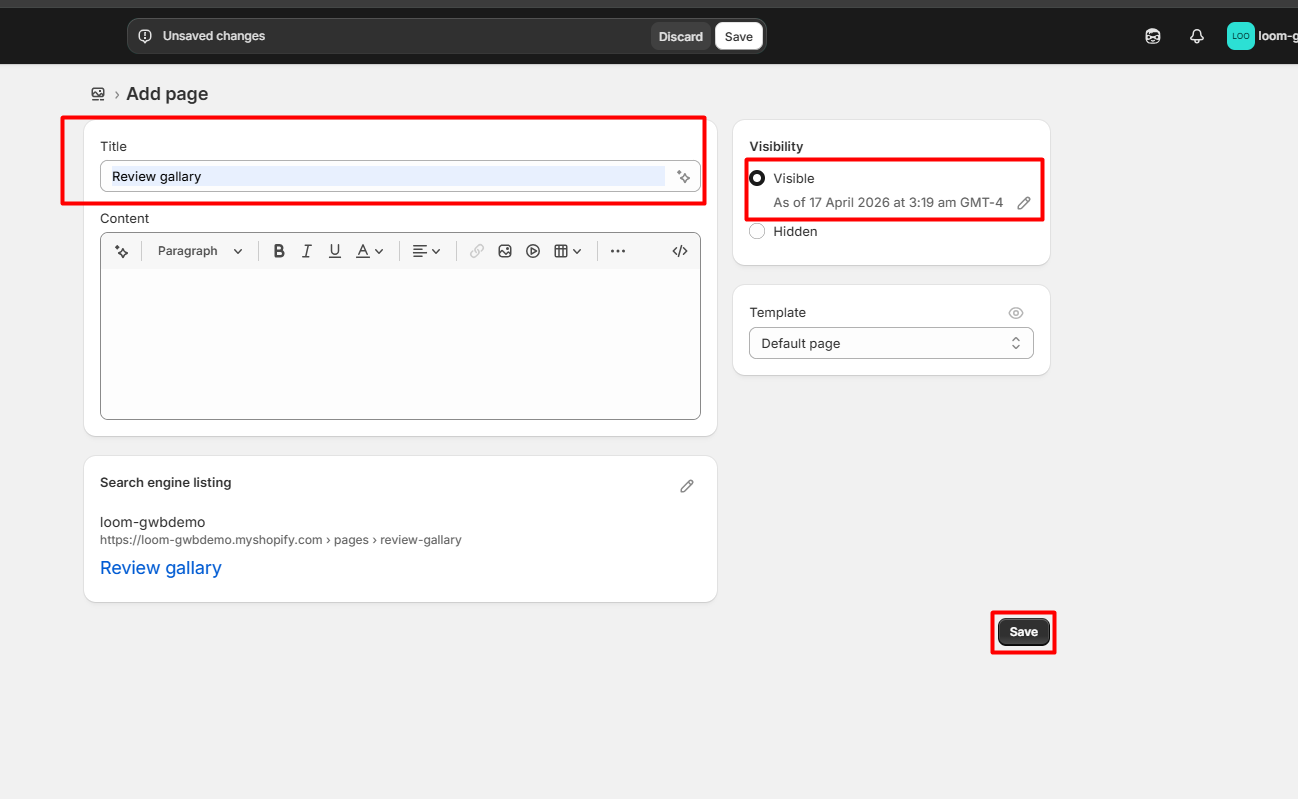Open the more options ellipsis menu

click(618, 251)
